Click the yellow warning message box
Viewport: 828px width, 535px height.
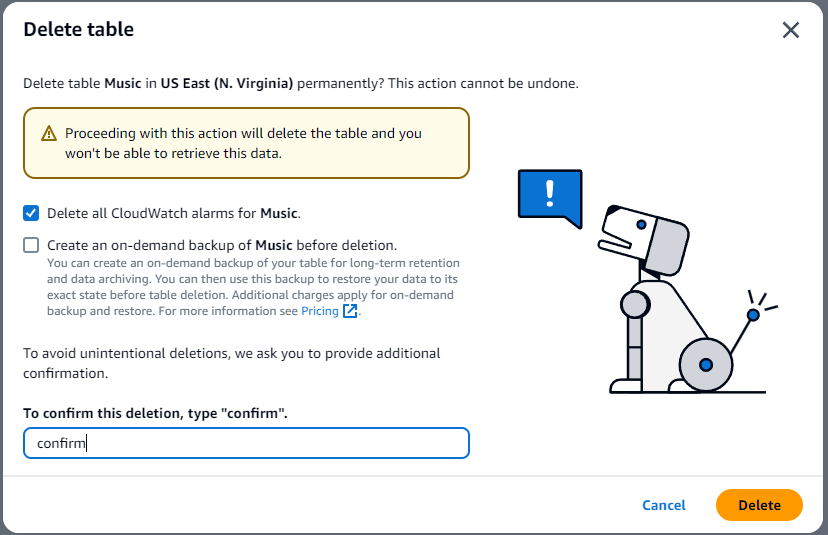[246, 143]
